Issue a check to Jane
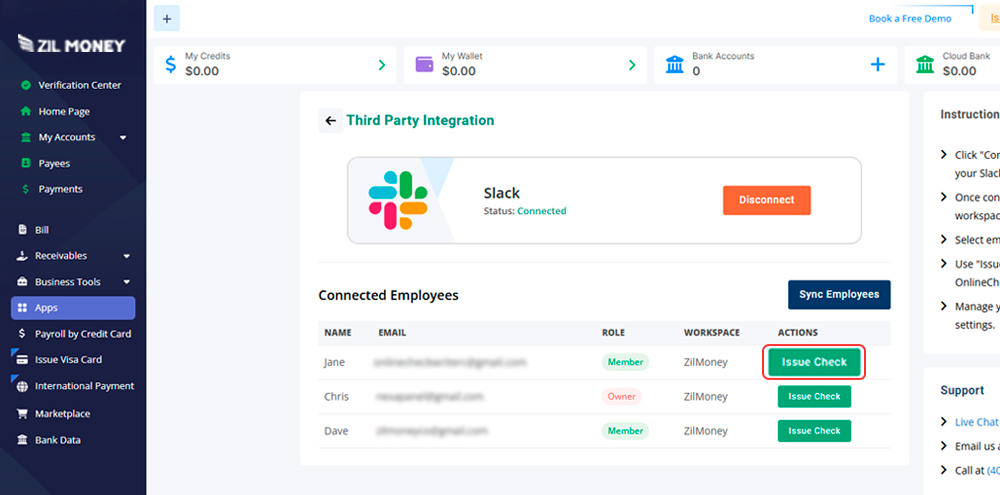Screen dimensions: 1000x495 click(814, 362)
